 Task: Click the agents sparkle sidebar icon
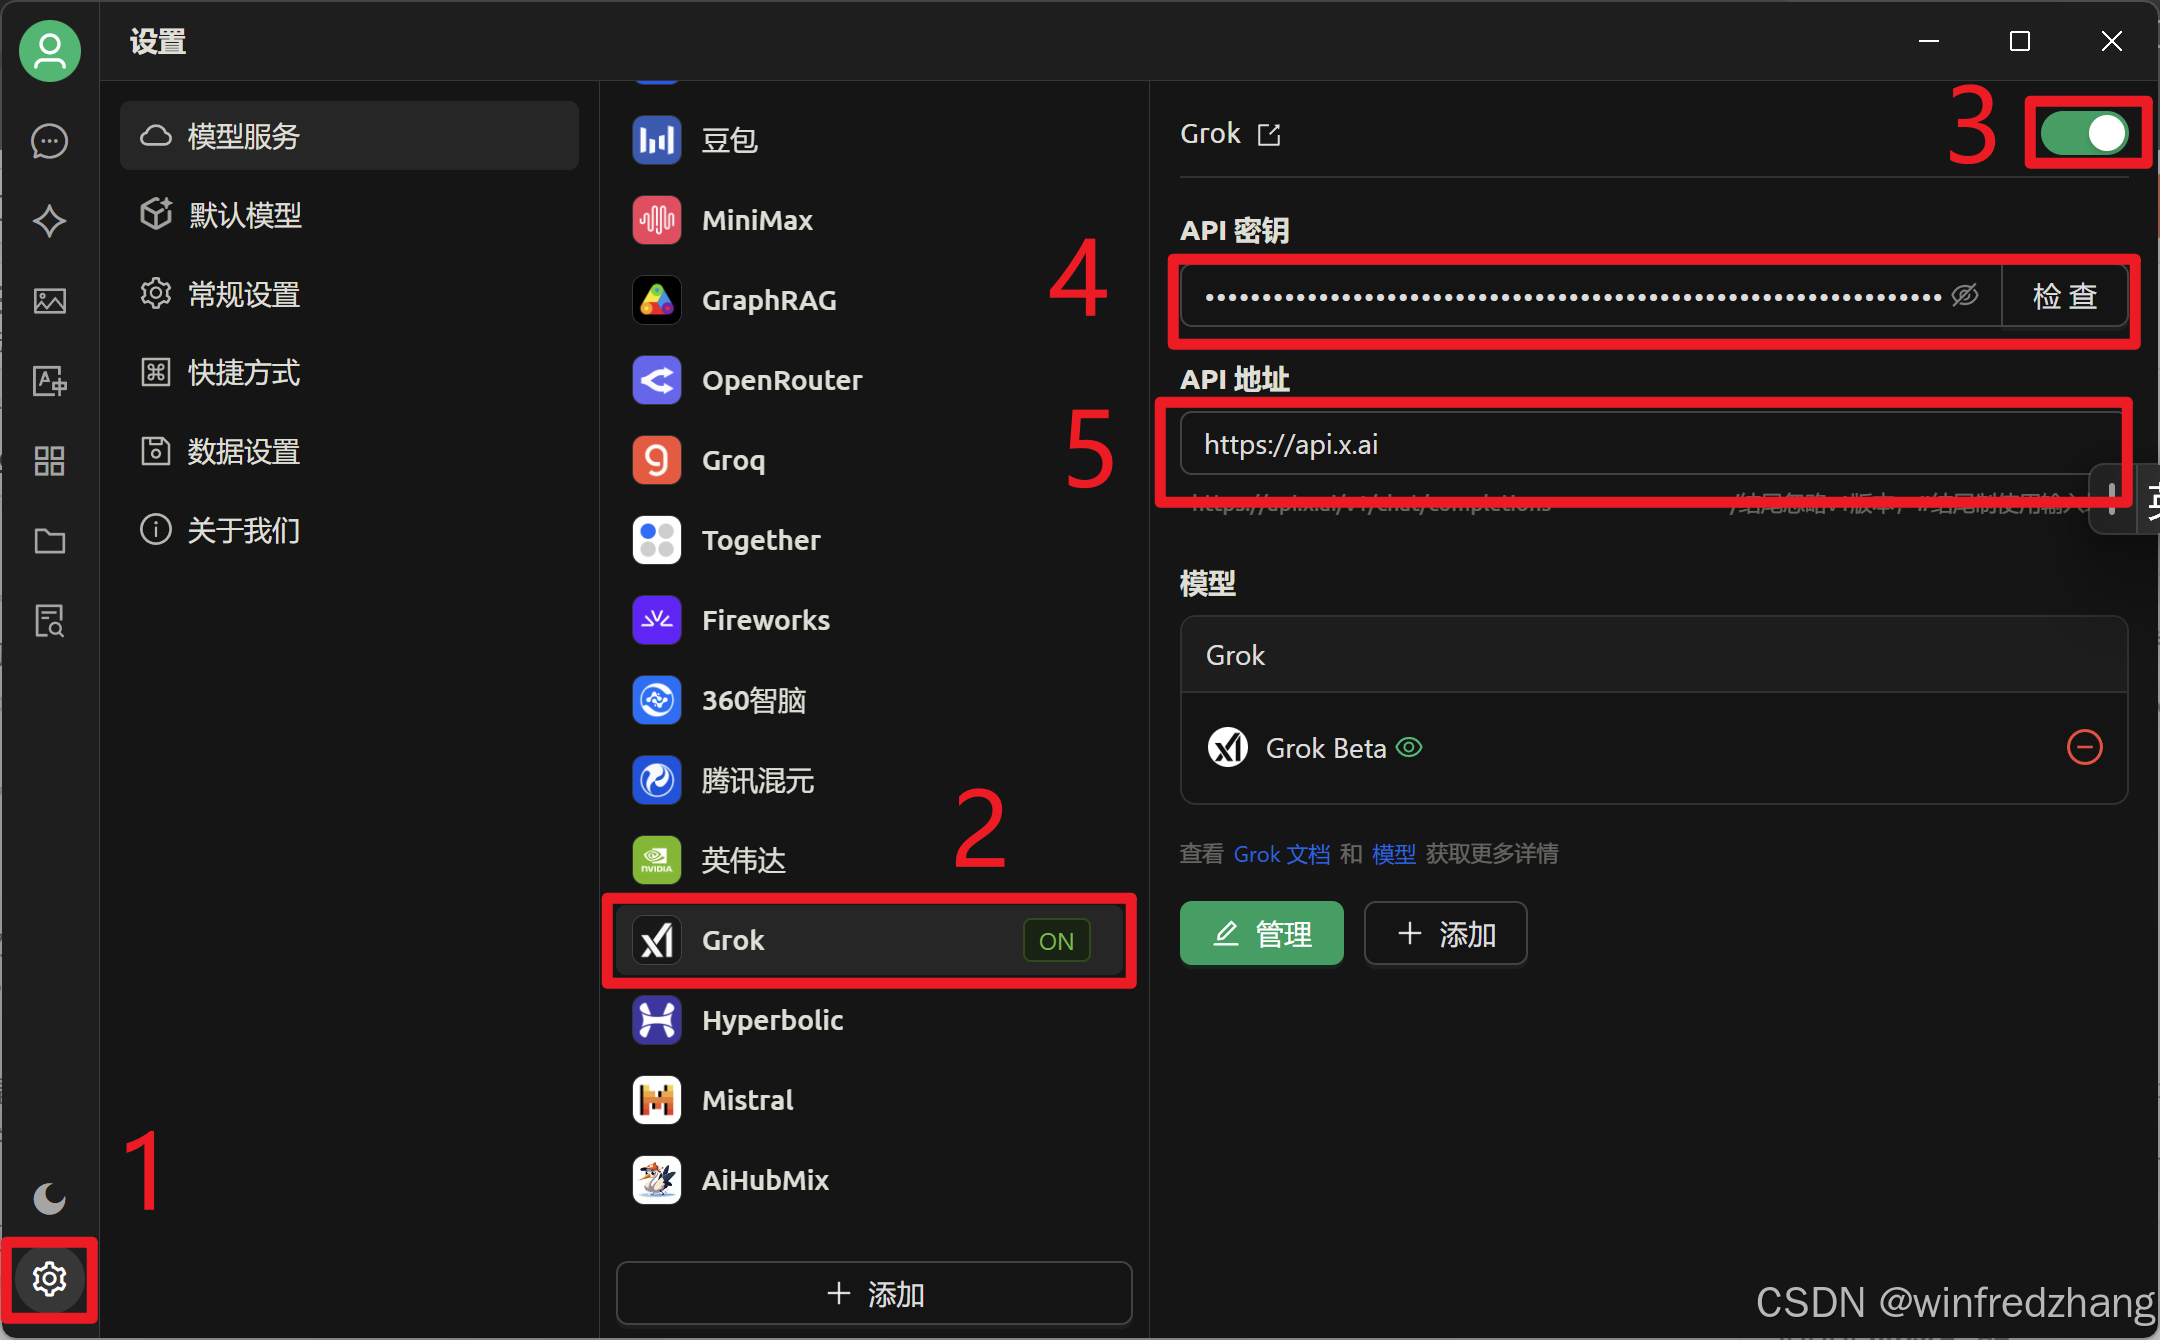point(49,221)
